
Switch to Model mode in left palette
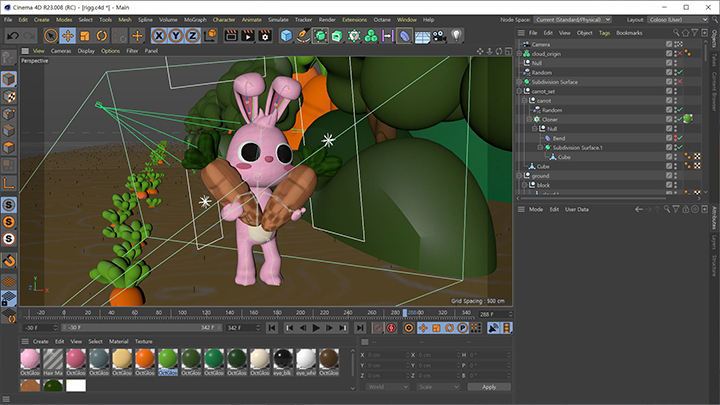tap(9, 79)
